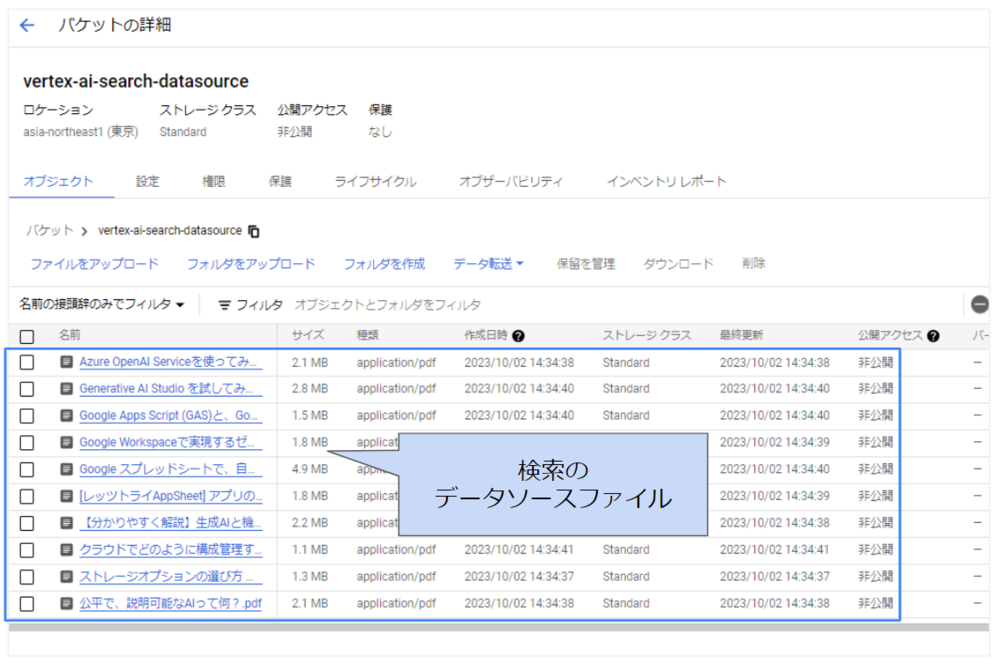The height and width of the screenshot is (666, 1000).
Task: Click フォルダを作成 button
Action: coord(384,264)
